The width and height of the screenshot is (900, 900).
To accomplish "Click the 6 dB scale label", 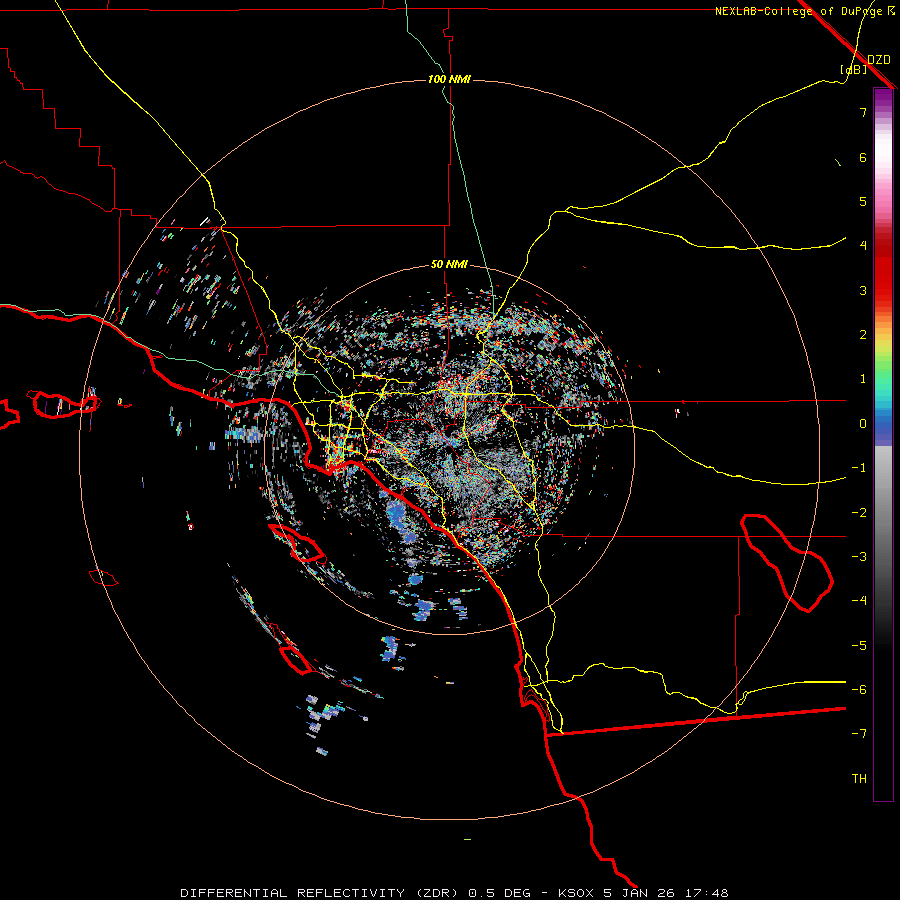I will coord(863,157).
